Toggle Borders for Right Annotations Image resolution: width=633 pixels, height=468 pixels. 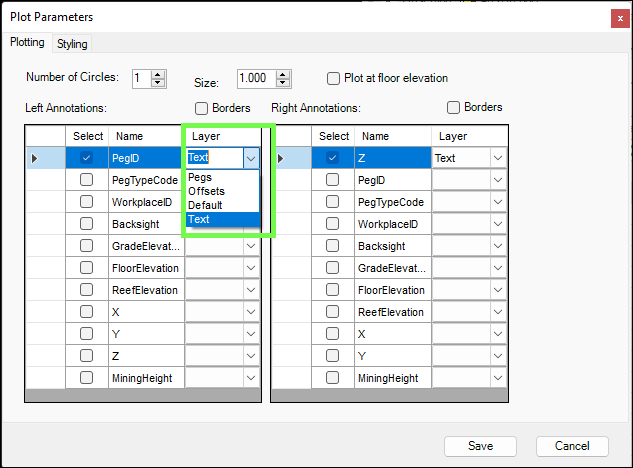click(x=454, y=107)
